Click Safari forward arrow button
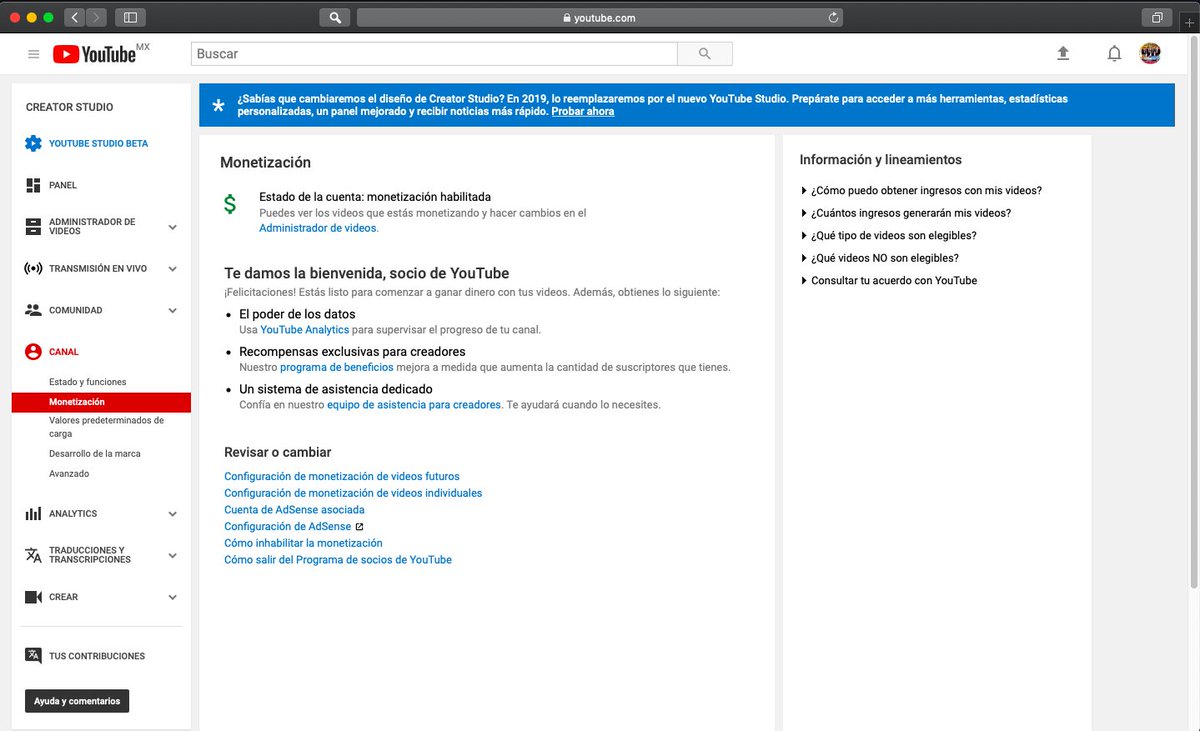 [97, 17]
